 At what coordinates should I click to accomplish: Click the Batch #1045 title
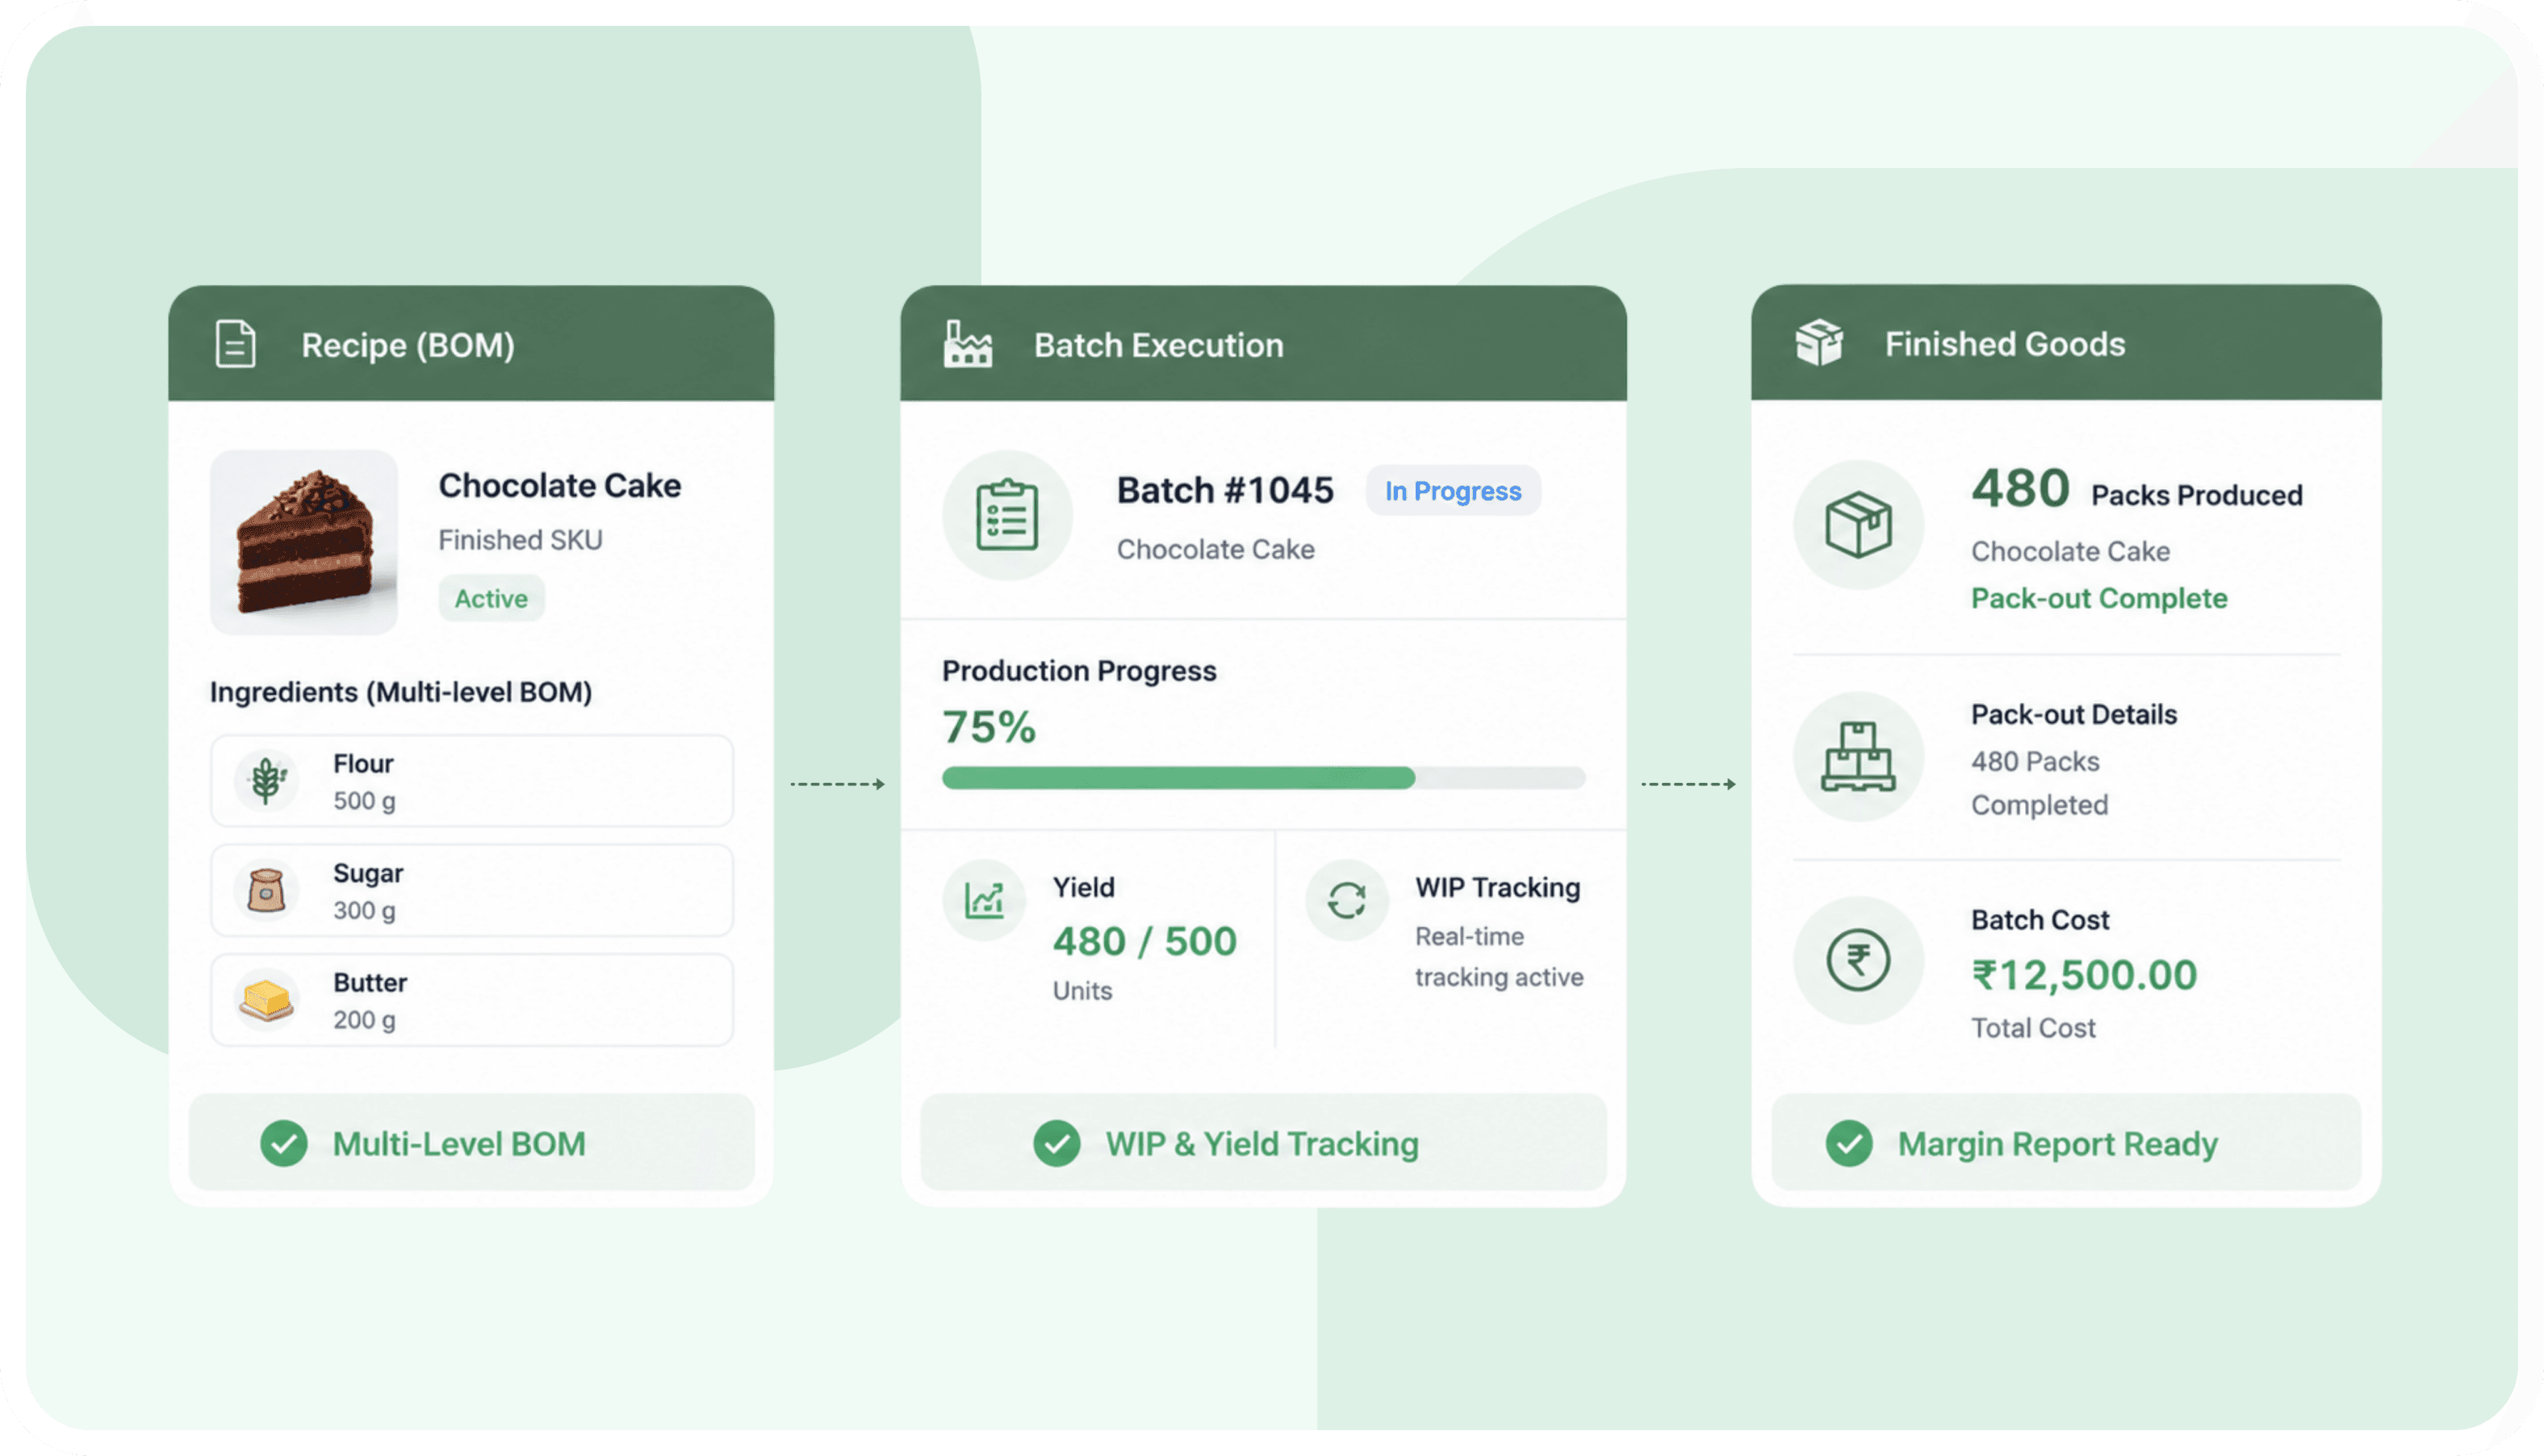coord(1225,490)
